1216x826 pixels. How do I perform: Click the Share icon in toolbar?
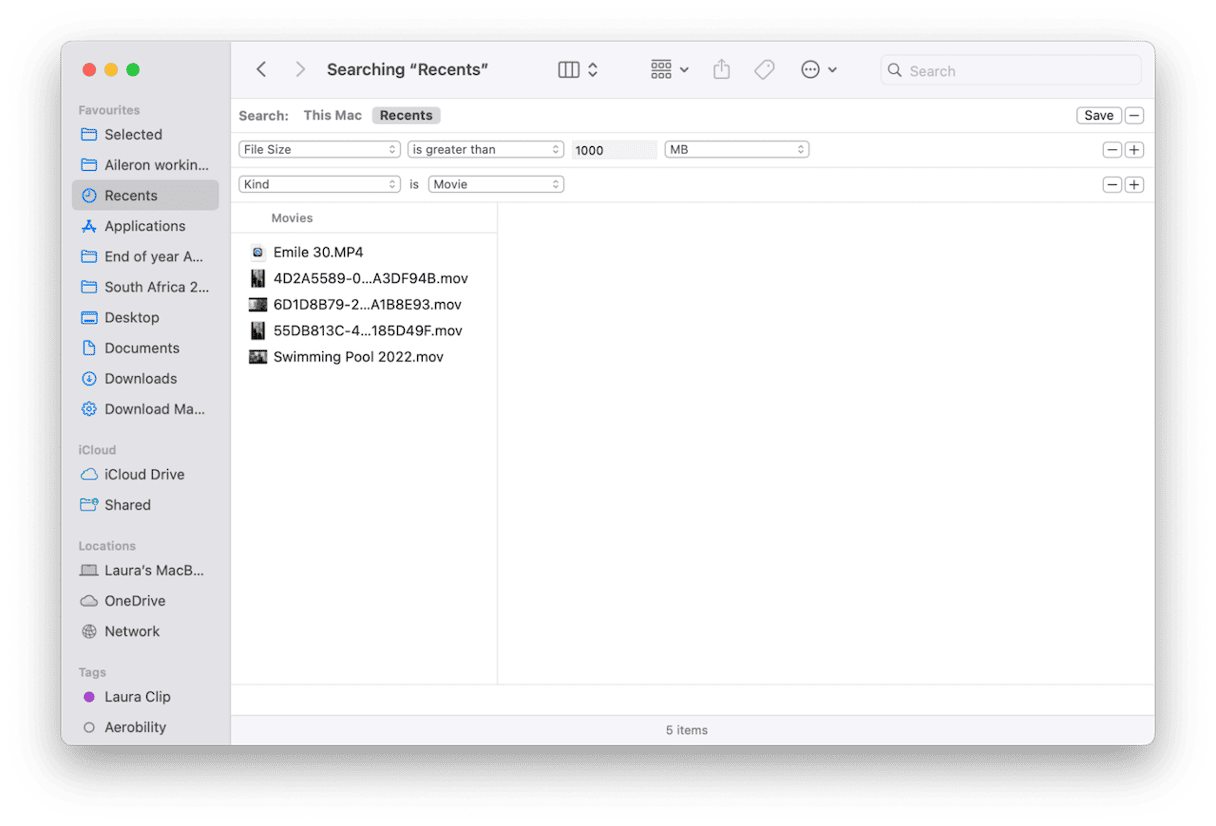[721, 70]
